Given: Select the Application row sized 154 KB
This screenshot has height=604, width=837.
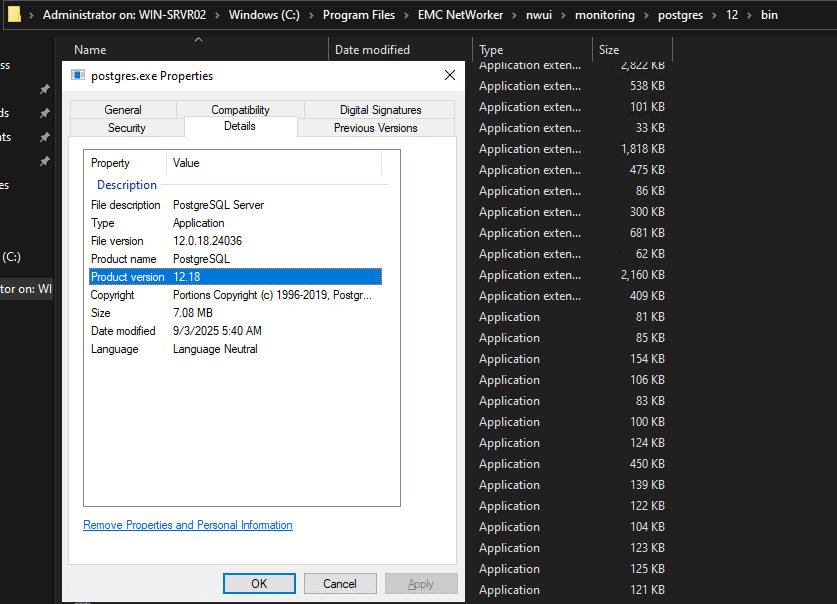Looking at the screenshot, I should tap(571, 359).
